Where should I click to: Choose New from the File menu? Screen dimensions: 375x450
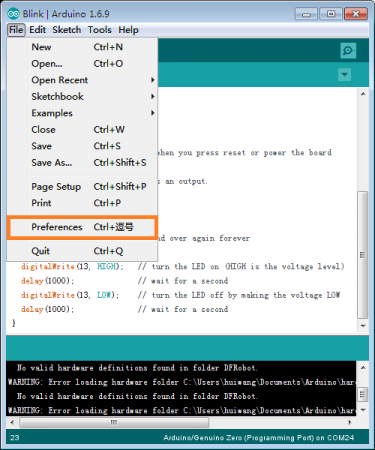(82, 47)
